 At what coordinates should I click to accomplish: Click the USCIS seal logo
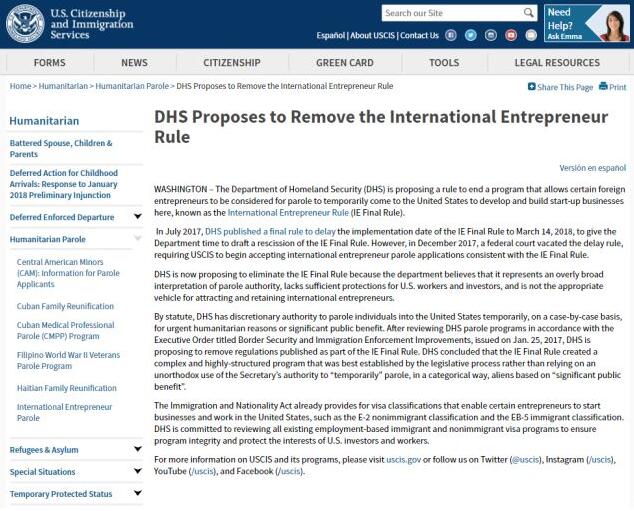tap(25, 24)
